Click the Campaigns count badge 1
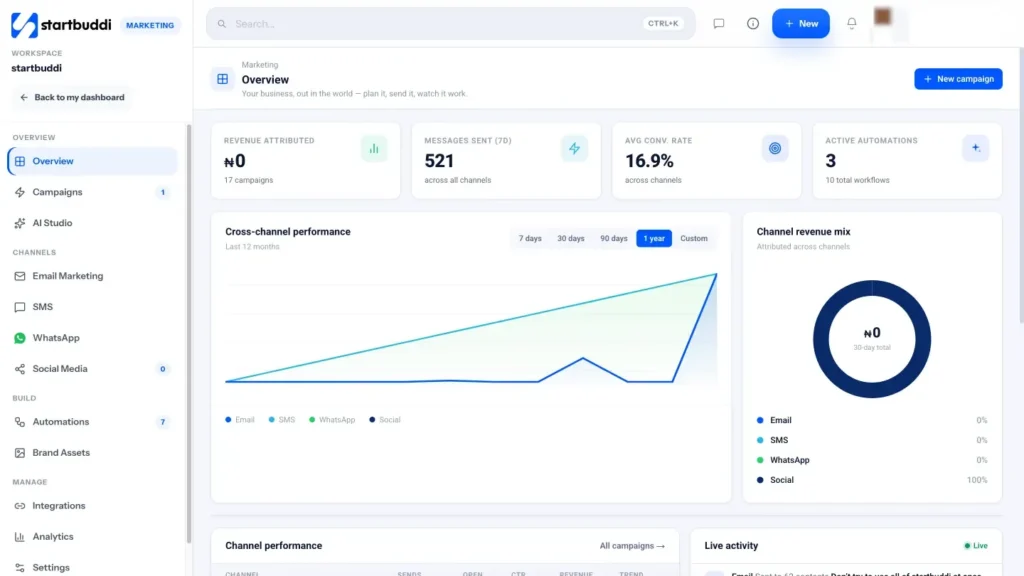 click(x=163, y=193)
